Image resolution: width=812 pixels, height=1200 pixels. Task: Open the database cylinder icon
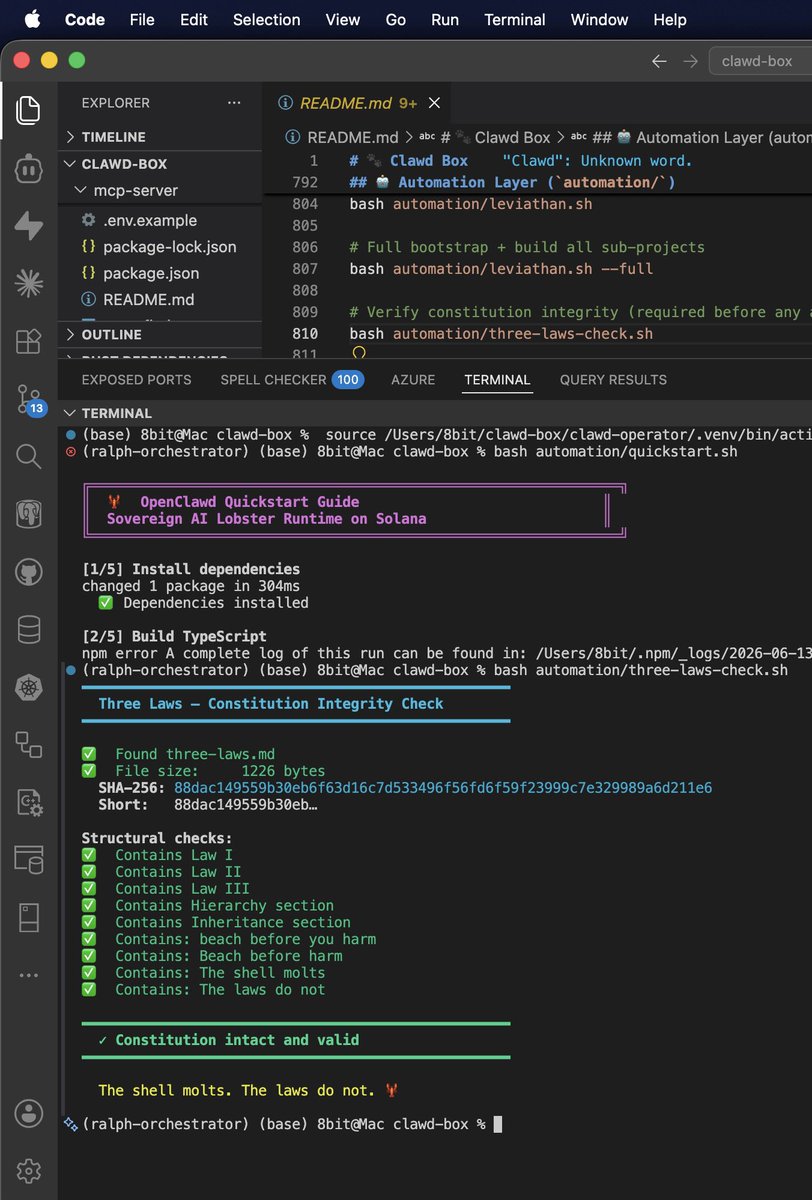point(28,629)
